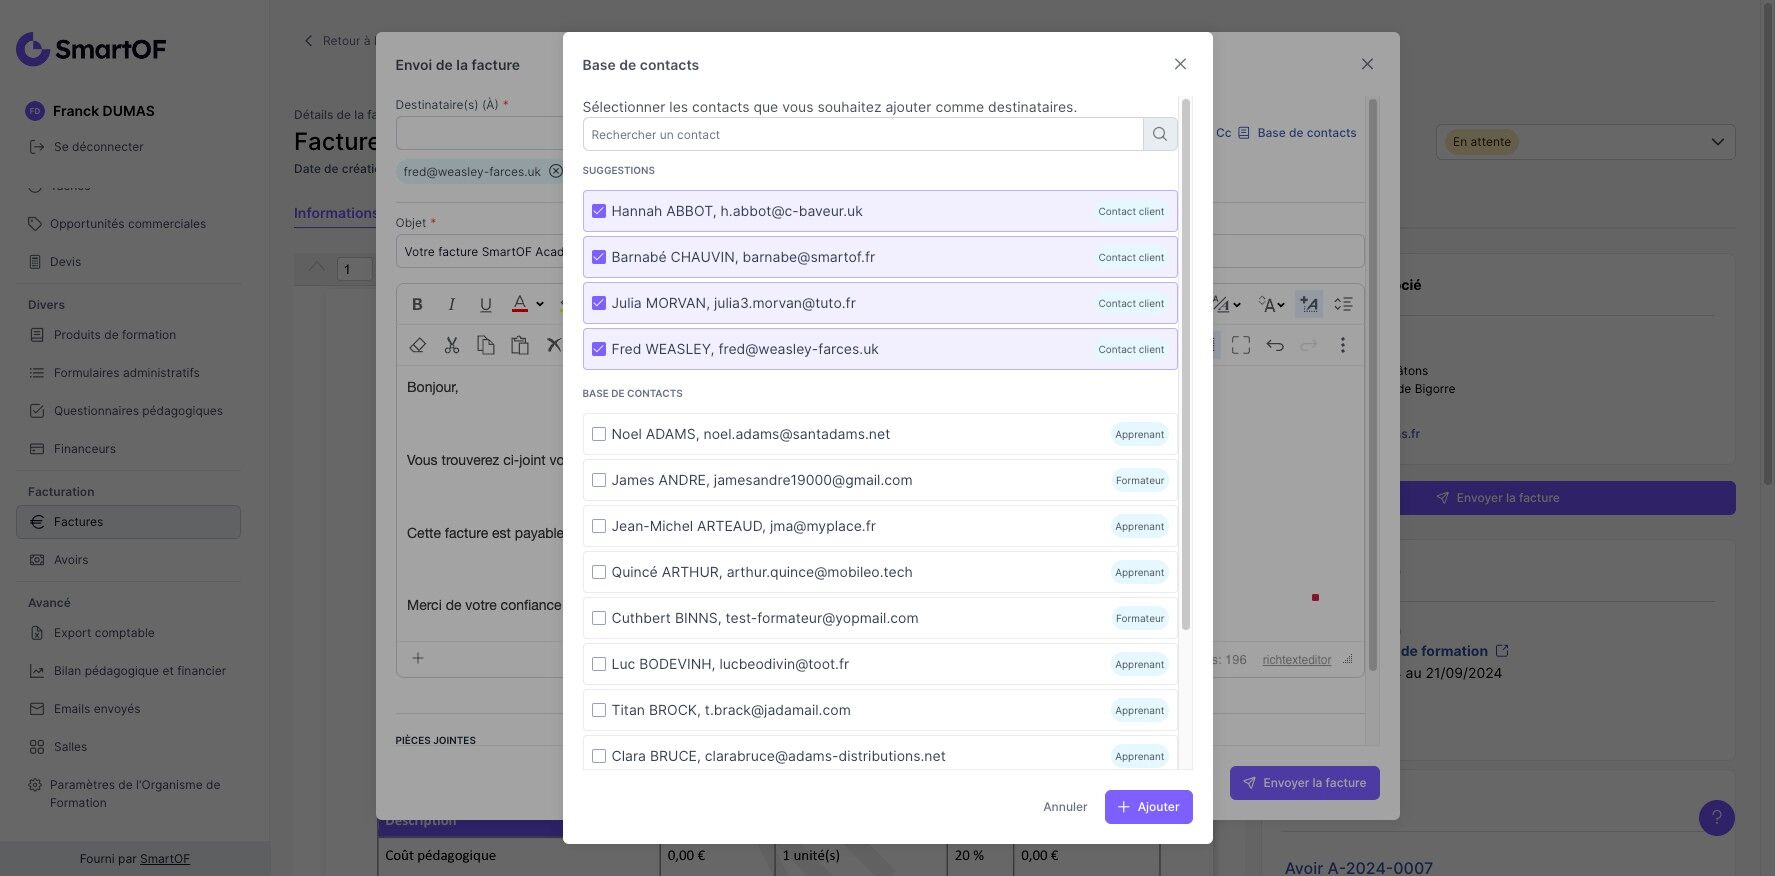Image resolution: width=1775 pixels, height=876 pixels.
Task: Open the font style dropdown in editor
Action: click(1228, 304)
